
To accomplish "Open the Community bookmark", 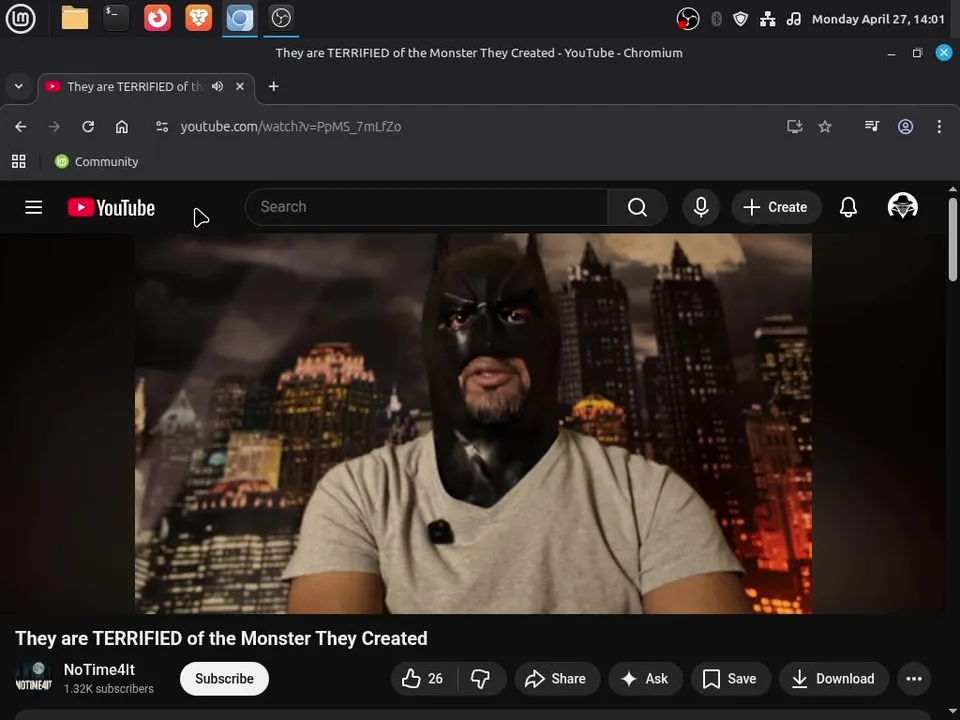I will [96, 162].
